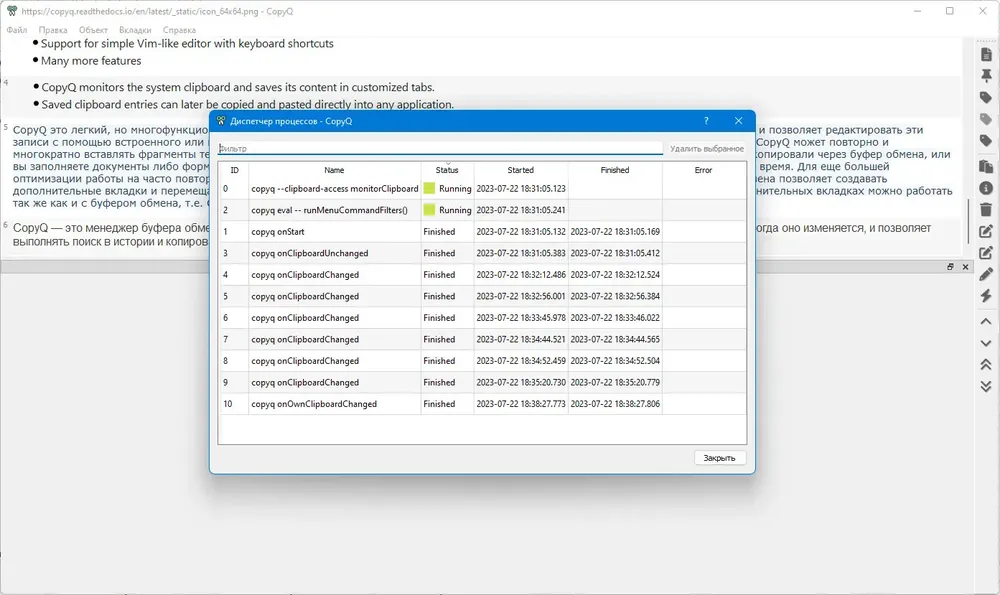1000x595 pixels.
Task: Select the 'copyq onOwnClipboardChanged' row
Action: coord(482,404)
